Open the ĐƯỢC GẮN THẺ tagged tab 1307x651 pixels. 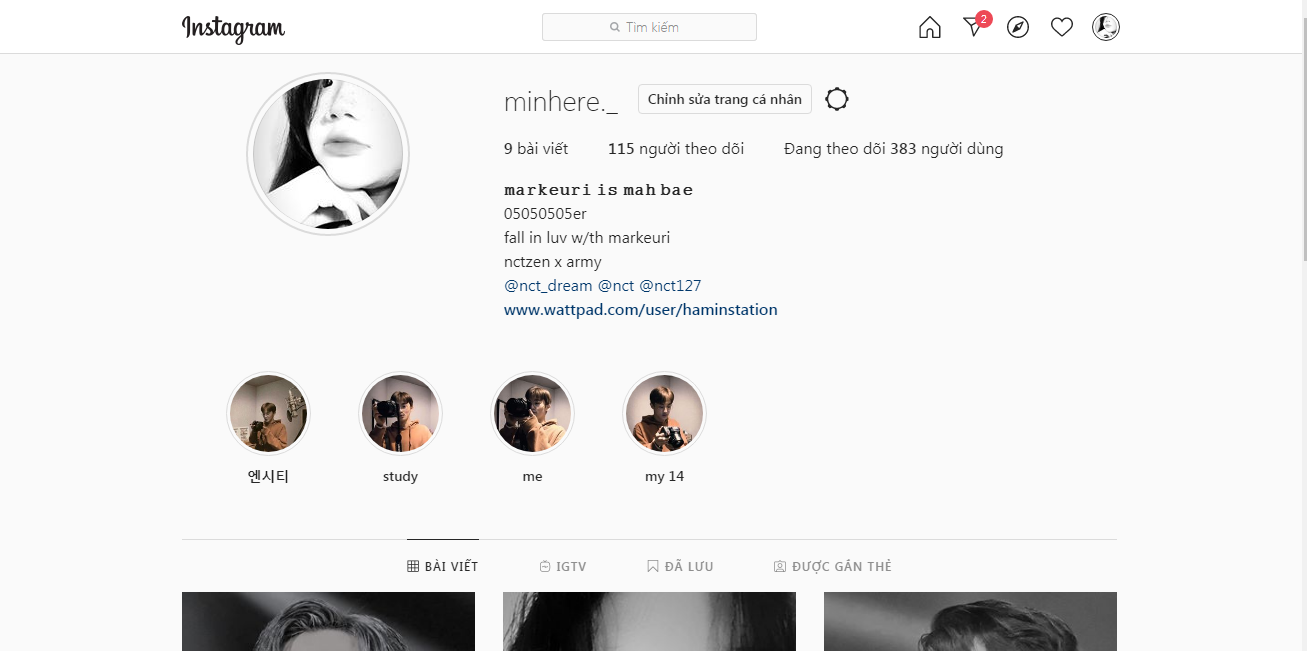tap(832, 566)
